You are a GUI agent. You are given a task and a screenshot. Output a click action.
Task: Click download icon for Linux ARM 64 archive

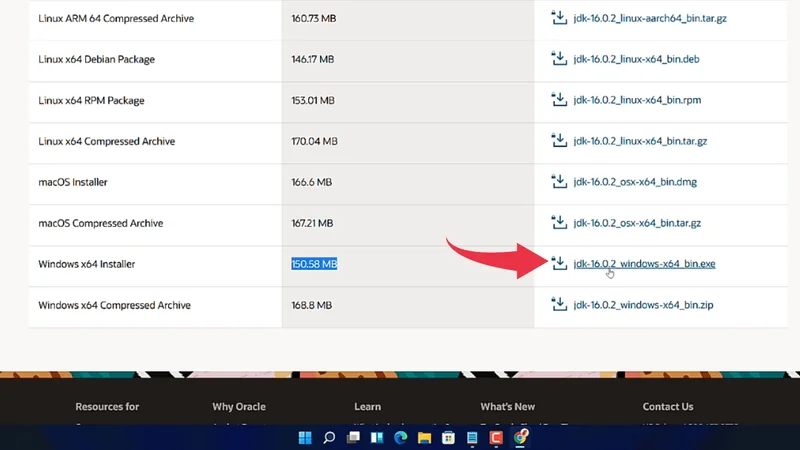pyautogui.click(x=559, y=18)
